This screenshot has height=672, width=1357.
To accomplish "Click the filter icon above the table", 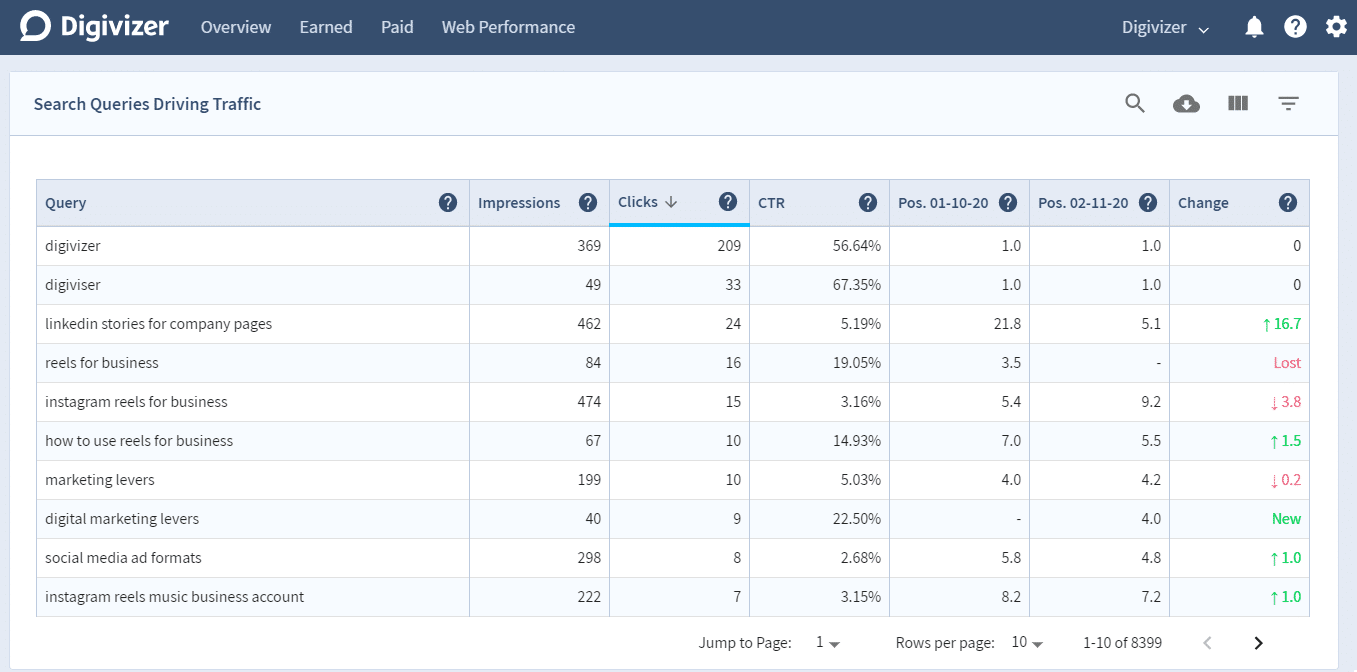I will click(1288, 103).
